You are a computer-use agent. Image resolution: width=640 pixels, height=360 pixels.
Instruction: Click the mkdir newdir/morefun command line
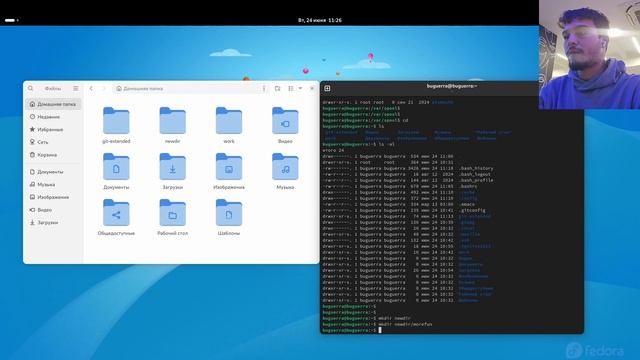405,324
